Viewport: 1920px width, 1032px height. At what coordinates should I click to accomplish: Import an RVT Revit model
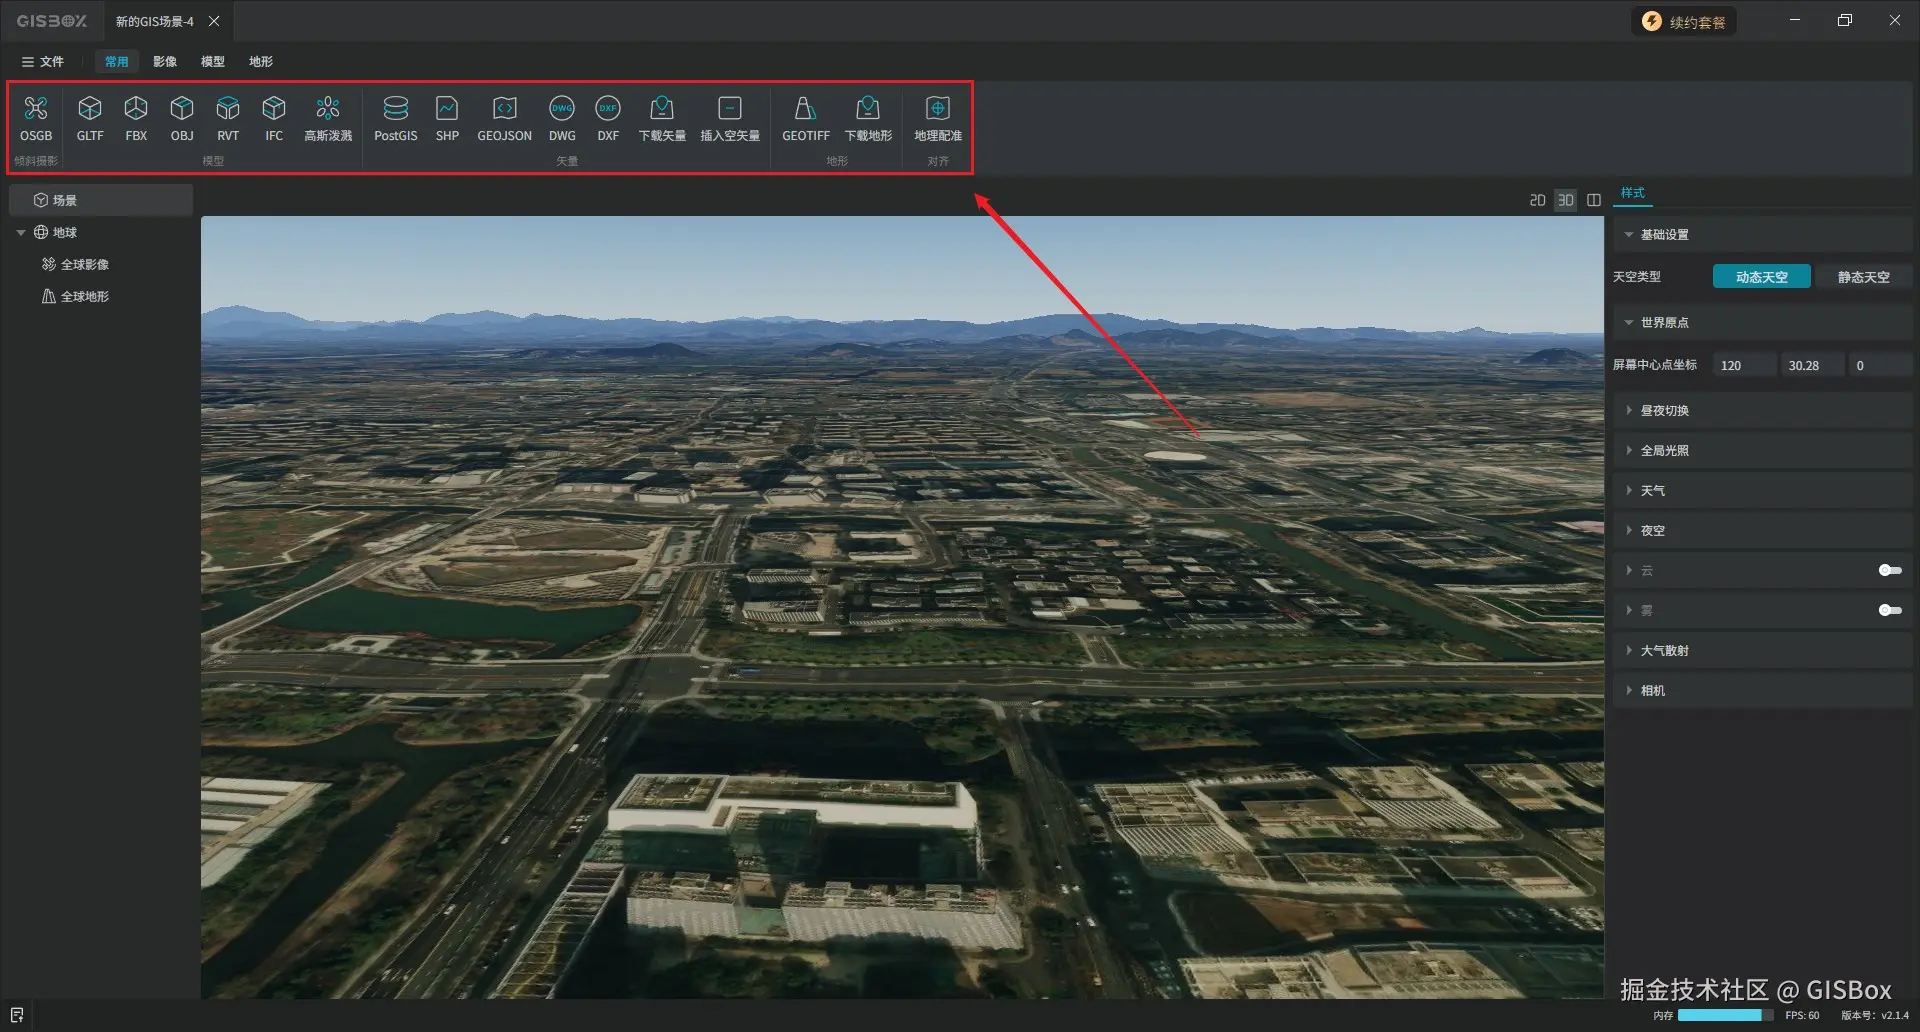point(228,118)
